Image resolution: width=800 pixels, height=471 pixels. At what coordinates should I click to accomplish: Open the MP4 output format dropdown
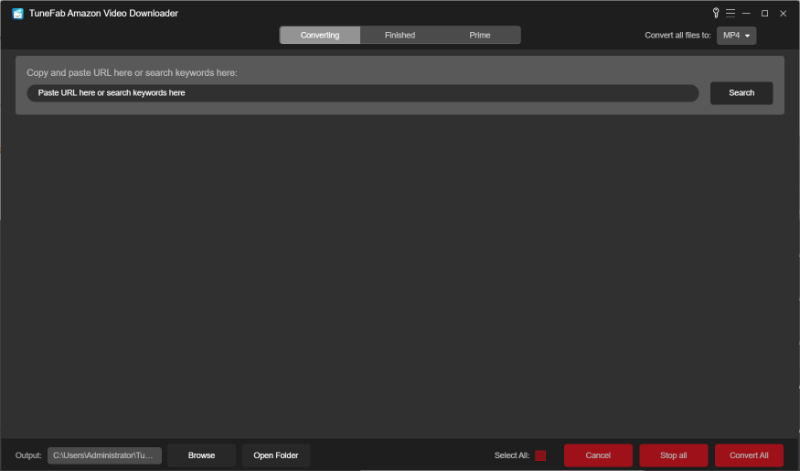[x=736, y=36]
